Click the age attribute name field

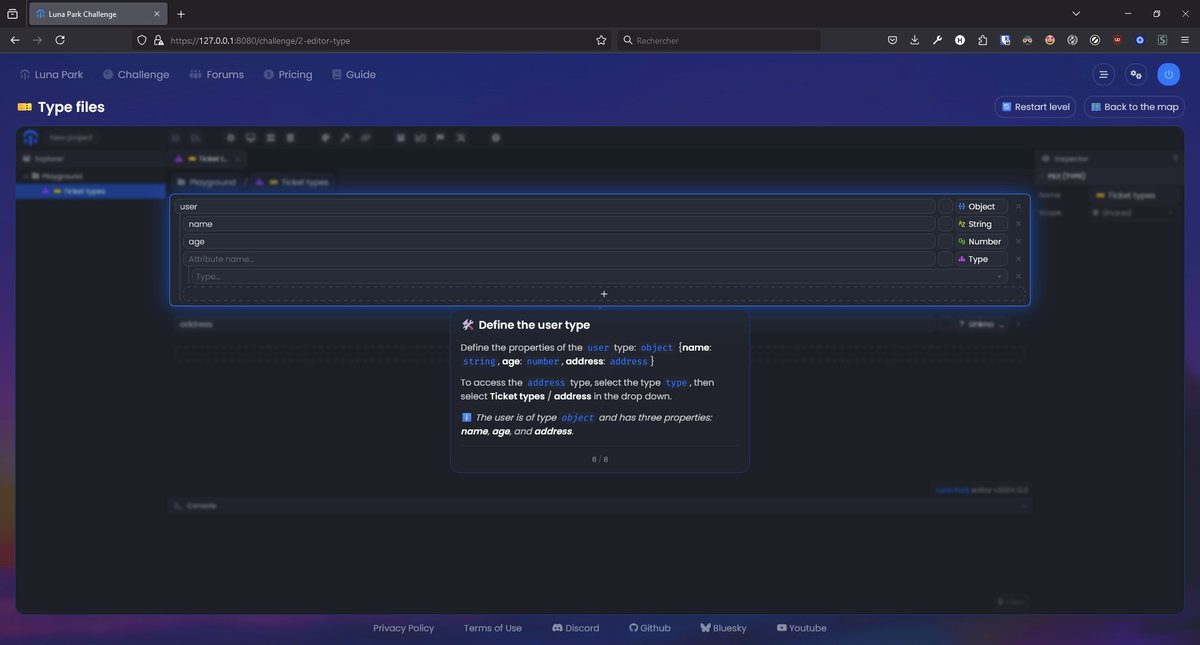[x=559, y=242]
